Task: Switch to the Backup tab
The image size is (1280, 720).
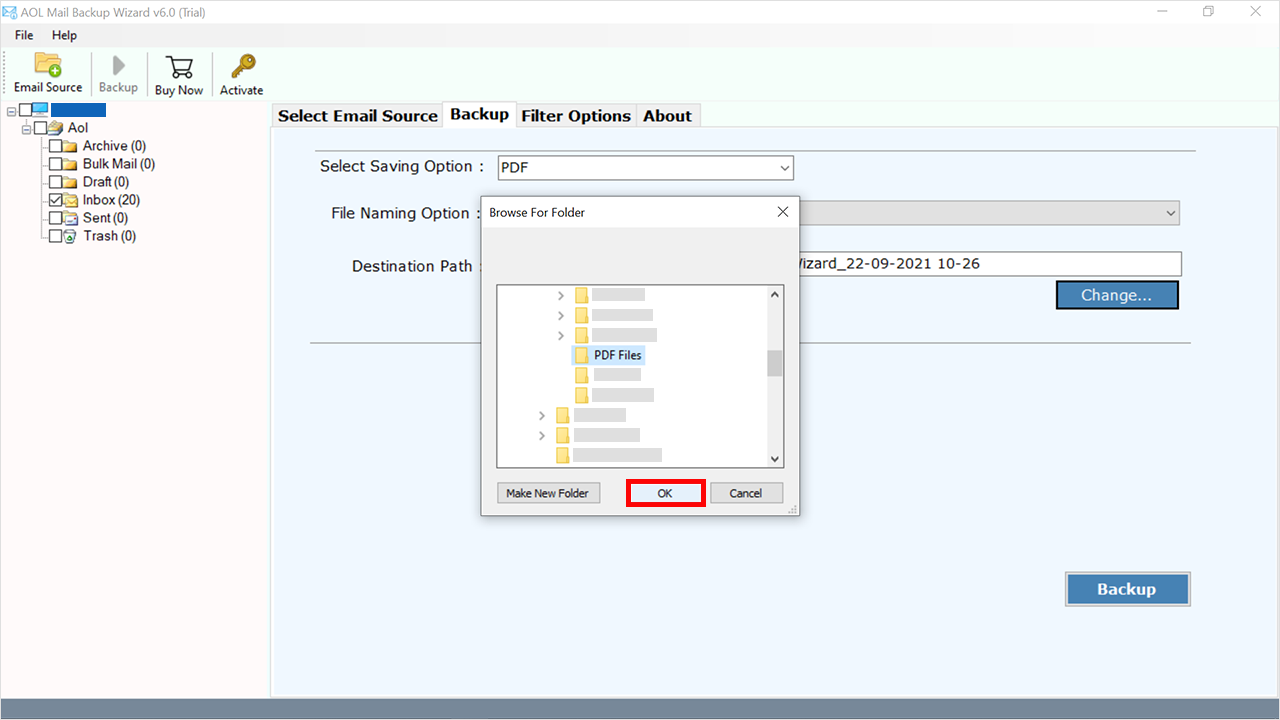Action: tap(479, 114)
